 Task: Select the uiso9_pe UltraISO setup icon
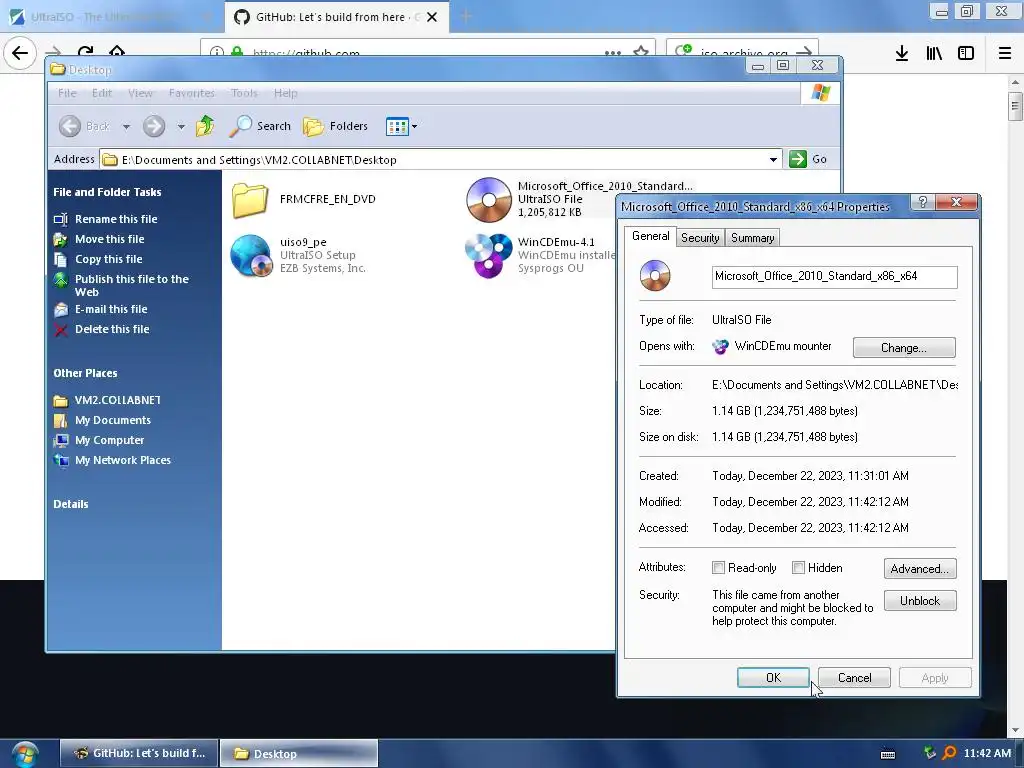[x=251, y=255]
